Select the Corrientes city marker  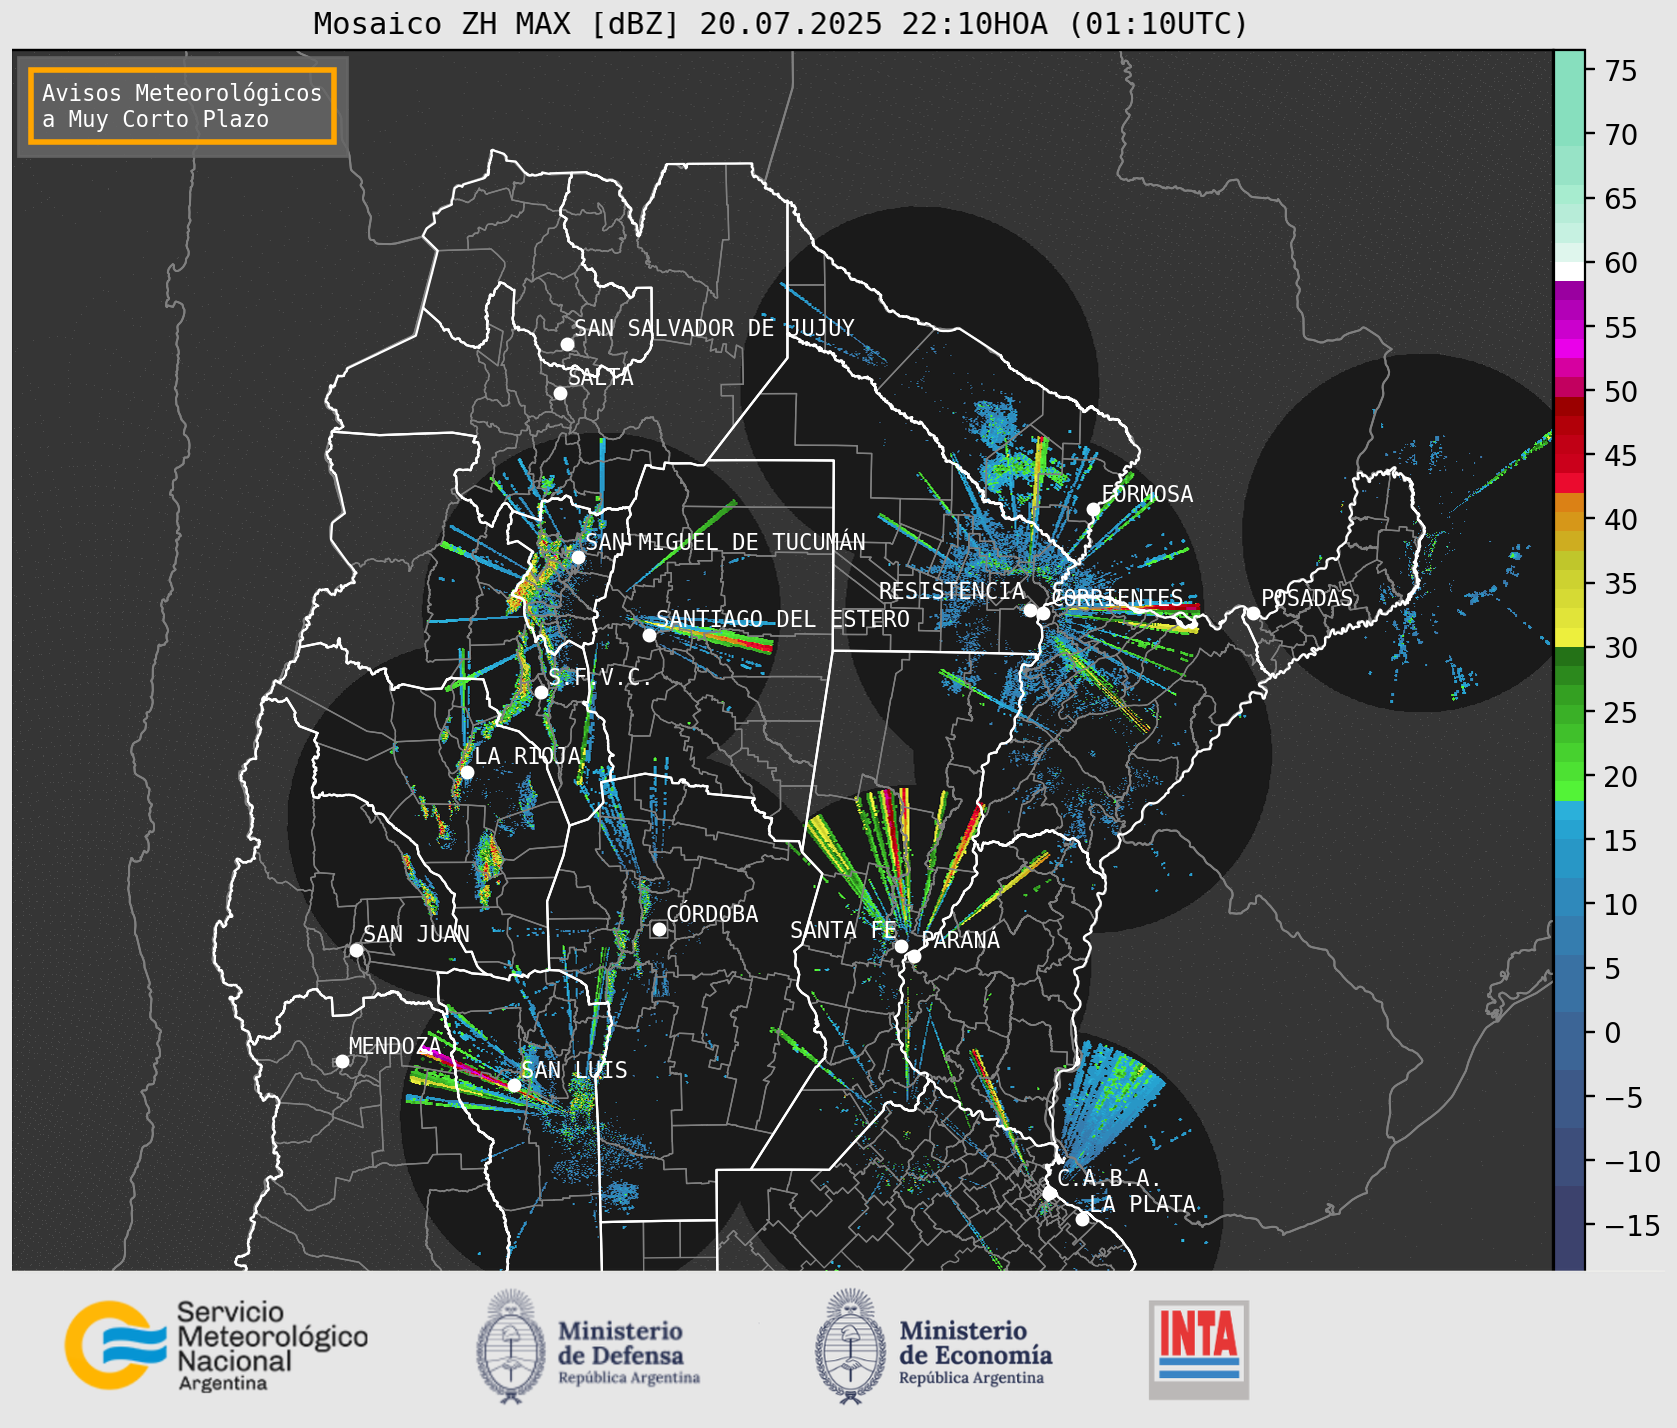1043,614
